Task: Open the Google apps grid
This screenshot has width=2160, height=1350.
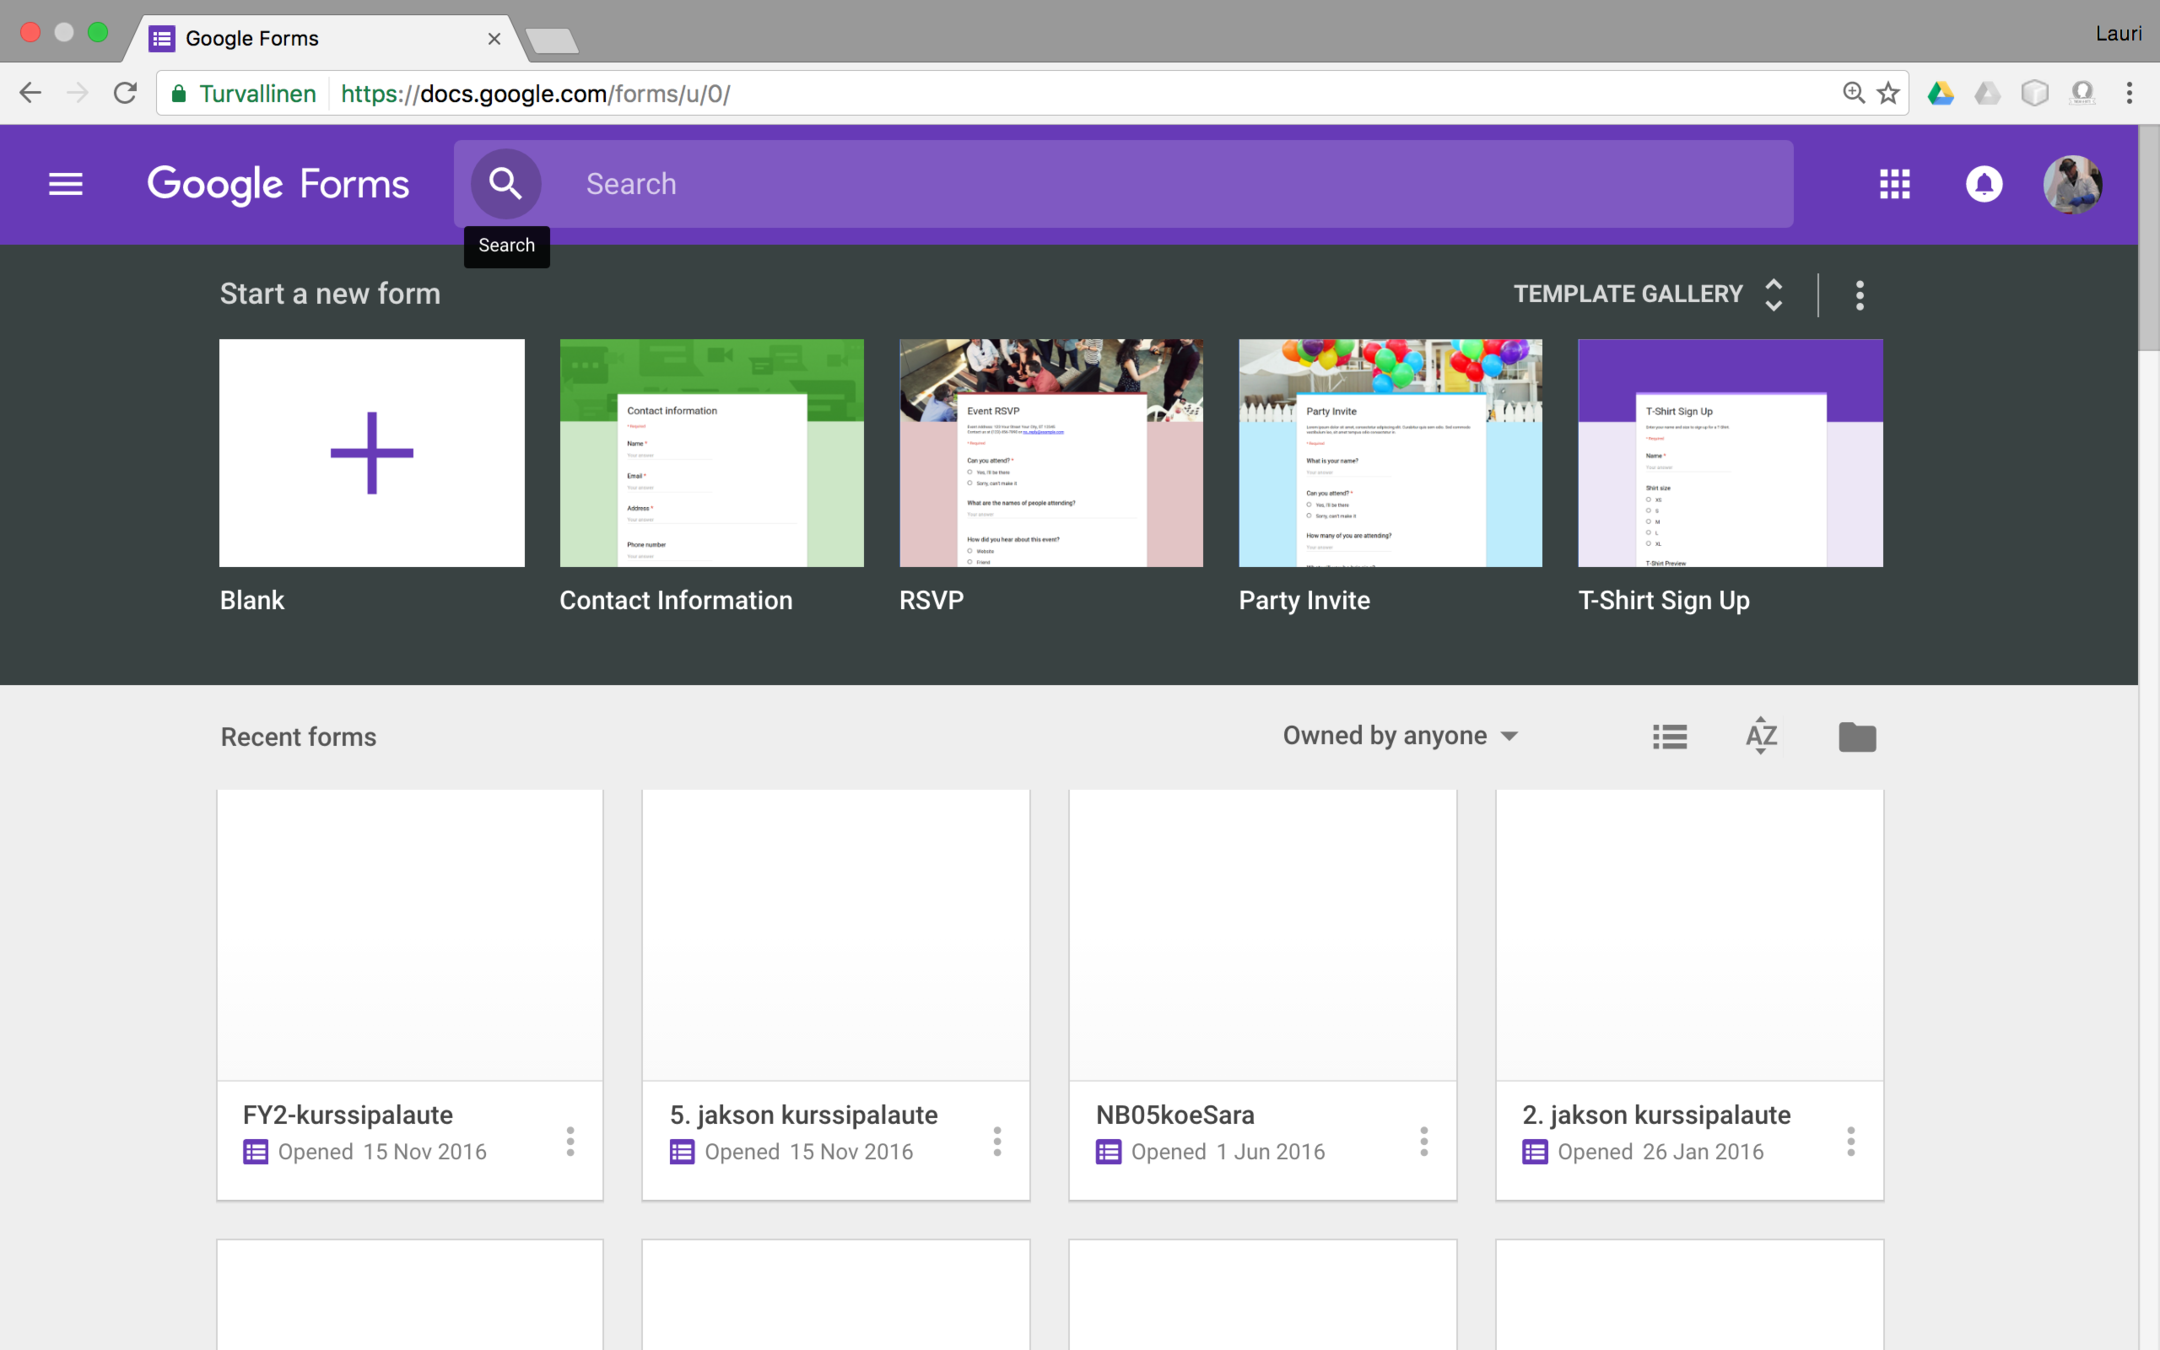Action: (1894, 184)
